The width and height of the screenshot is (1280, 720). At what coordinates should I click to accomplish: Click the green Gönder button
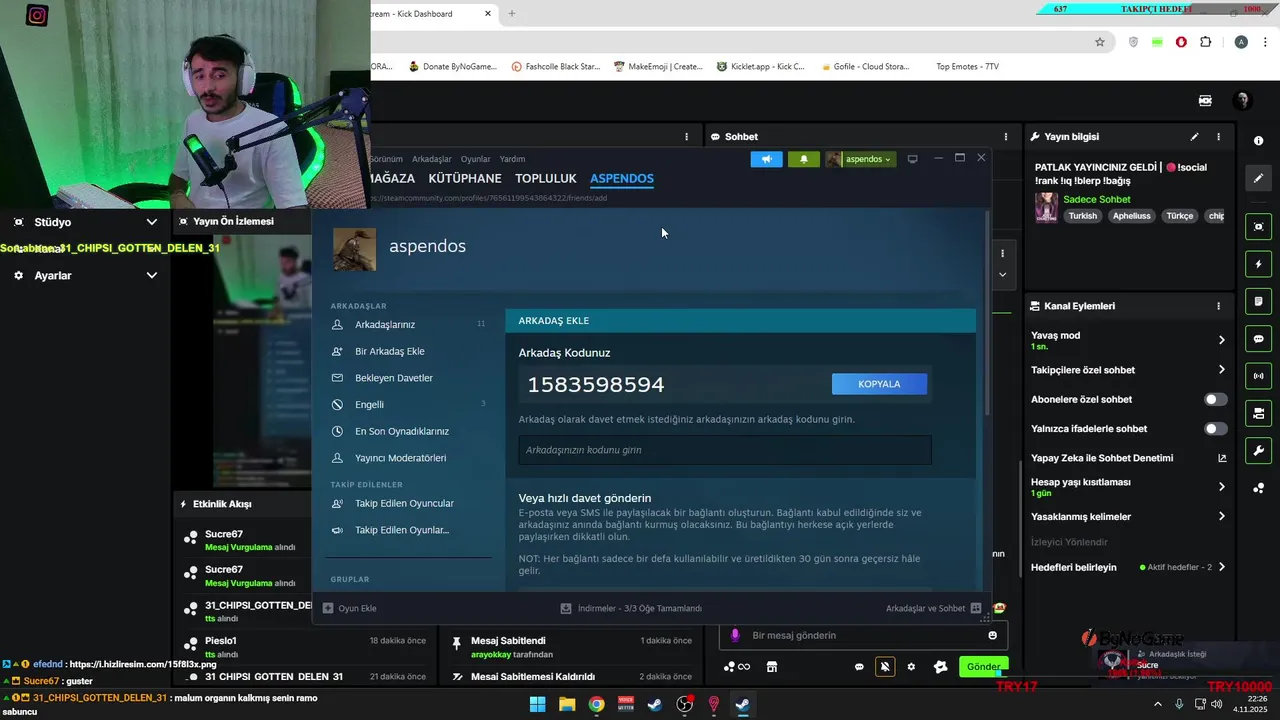click(983, 667)
